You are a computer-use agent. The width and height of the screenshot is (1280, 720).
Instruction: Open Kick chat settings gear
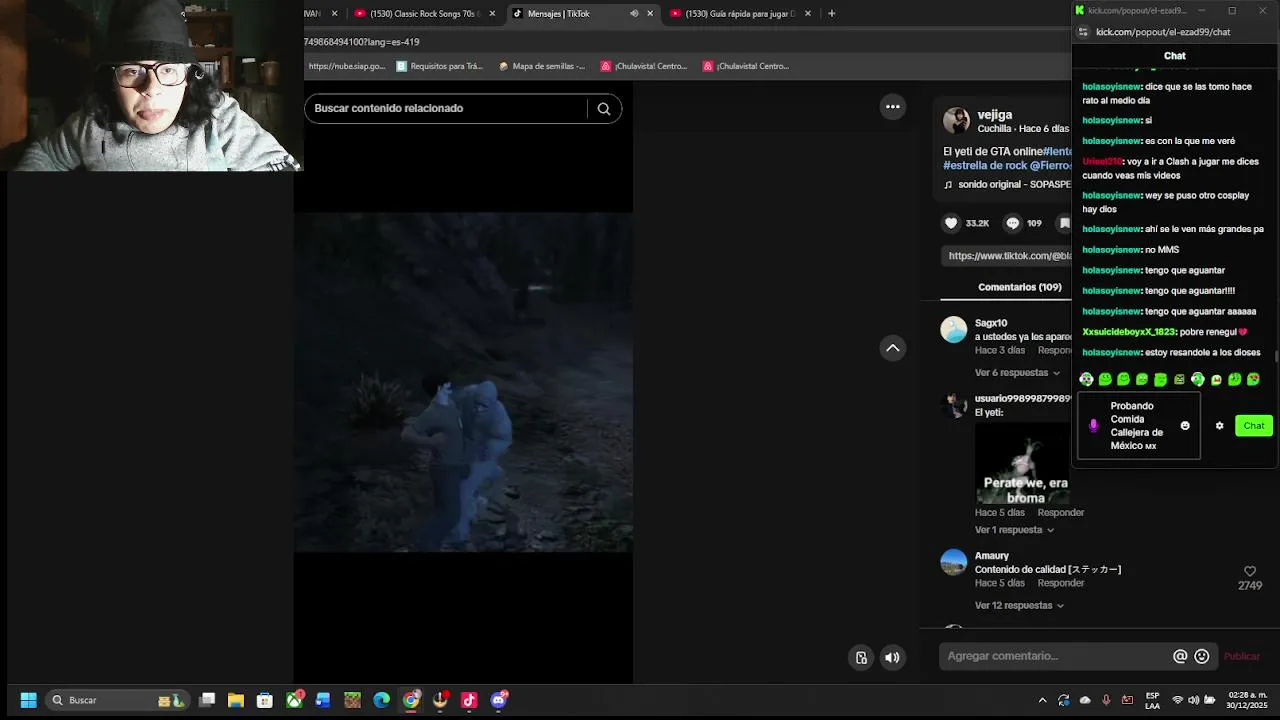point(1219,426)
